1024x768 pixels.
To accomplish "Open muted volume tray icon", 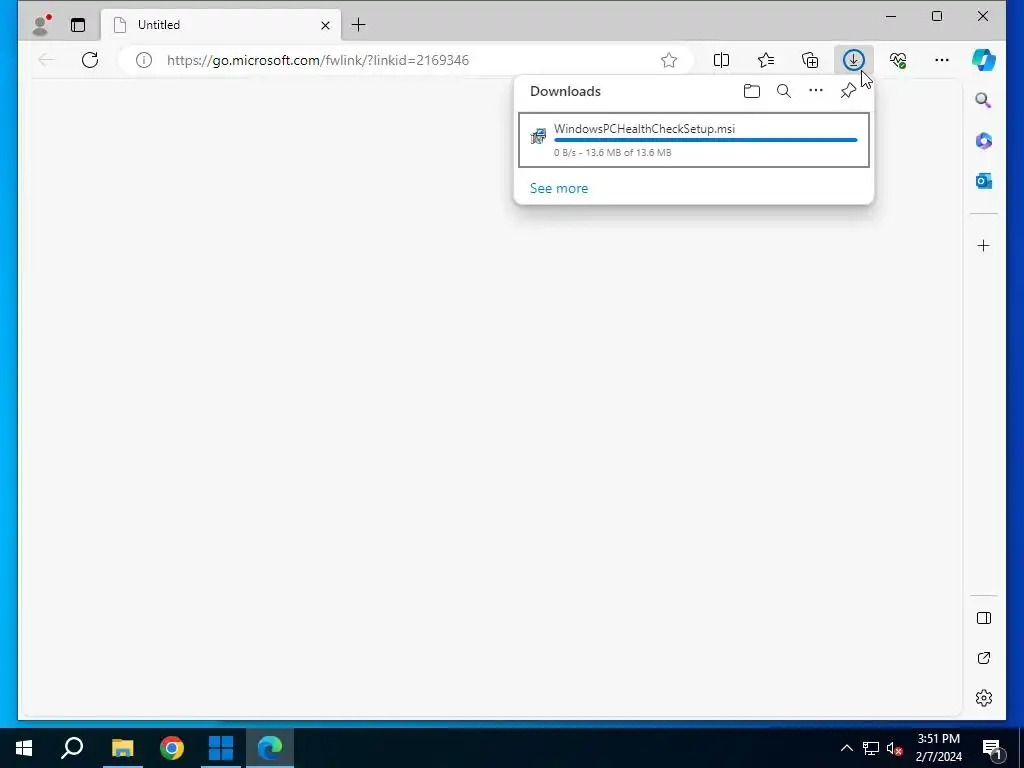I will coord(895,748).
